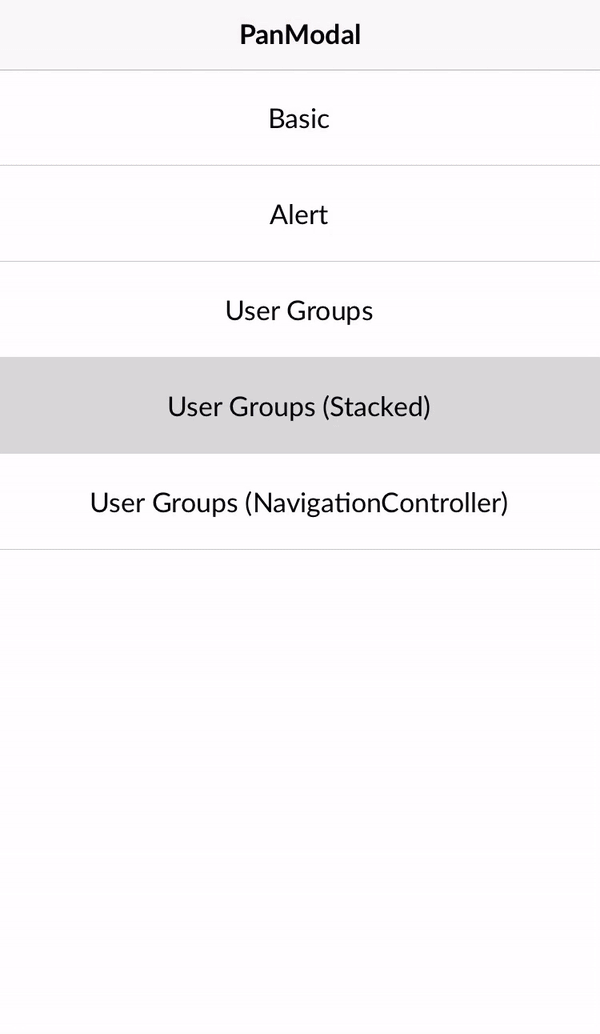Image resolution: width=600 pixels, height=1034 pixels.
Task: Click the PanModal title in header
Action: click(300, 35)
